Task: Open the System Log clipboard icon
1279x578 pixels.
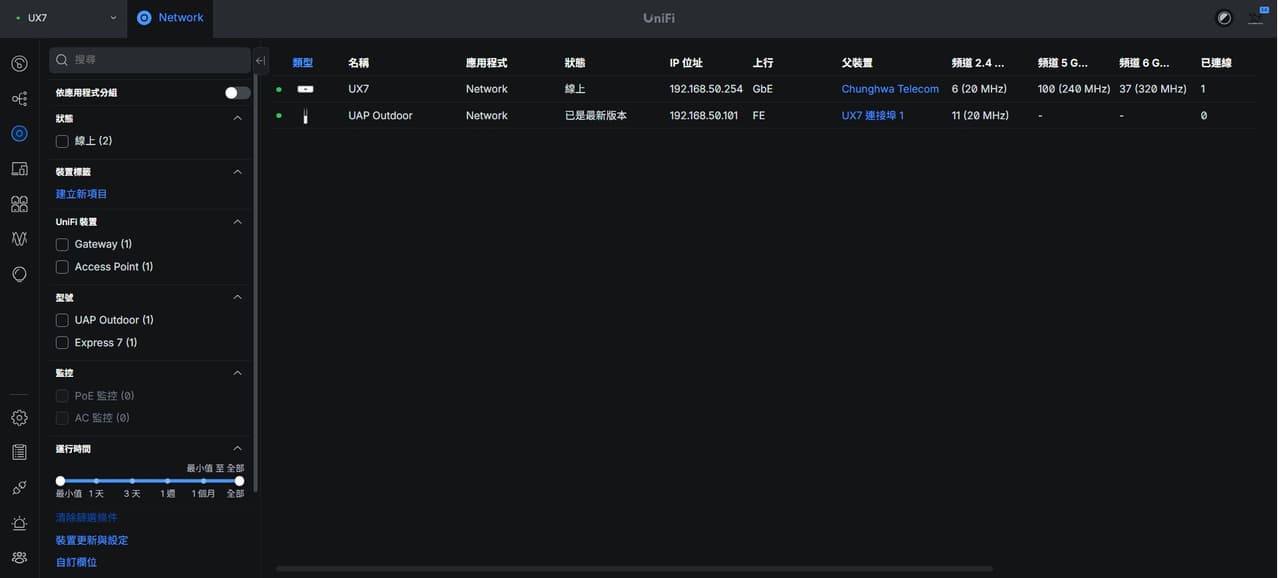Action: coord(19,453)
